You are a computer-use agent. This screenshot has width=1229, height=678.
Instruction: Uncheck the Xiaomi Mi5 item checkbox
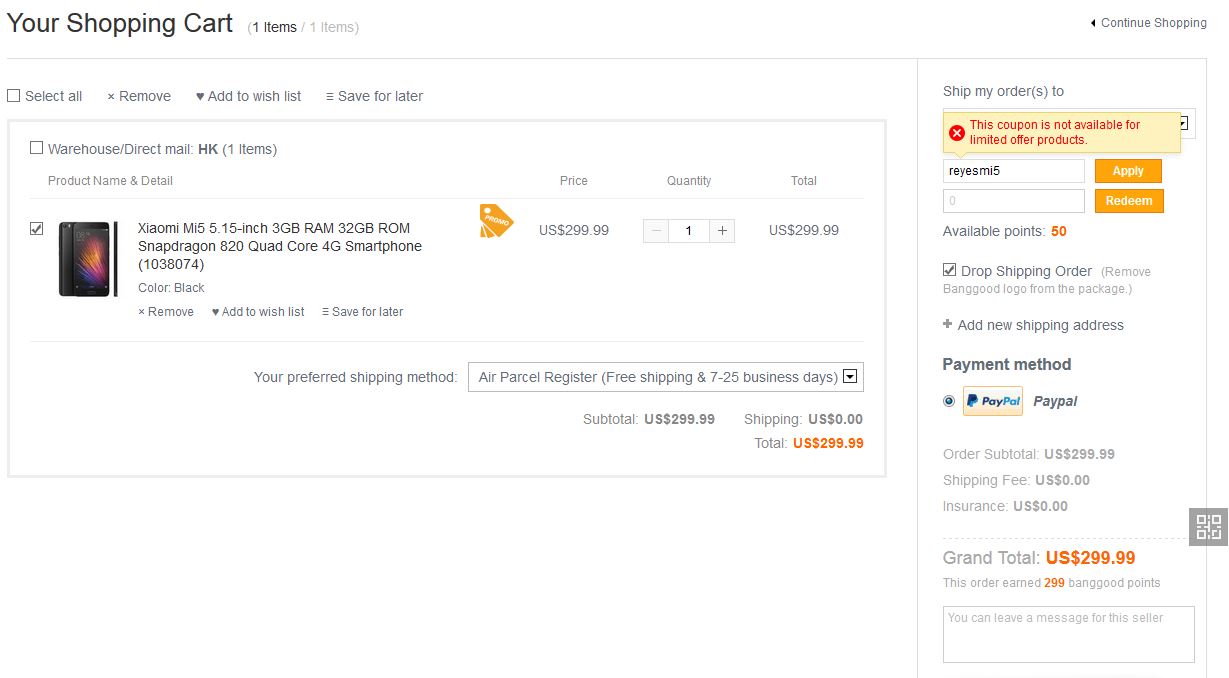(x=37, y=228)
